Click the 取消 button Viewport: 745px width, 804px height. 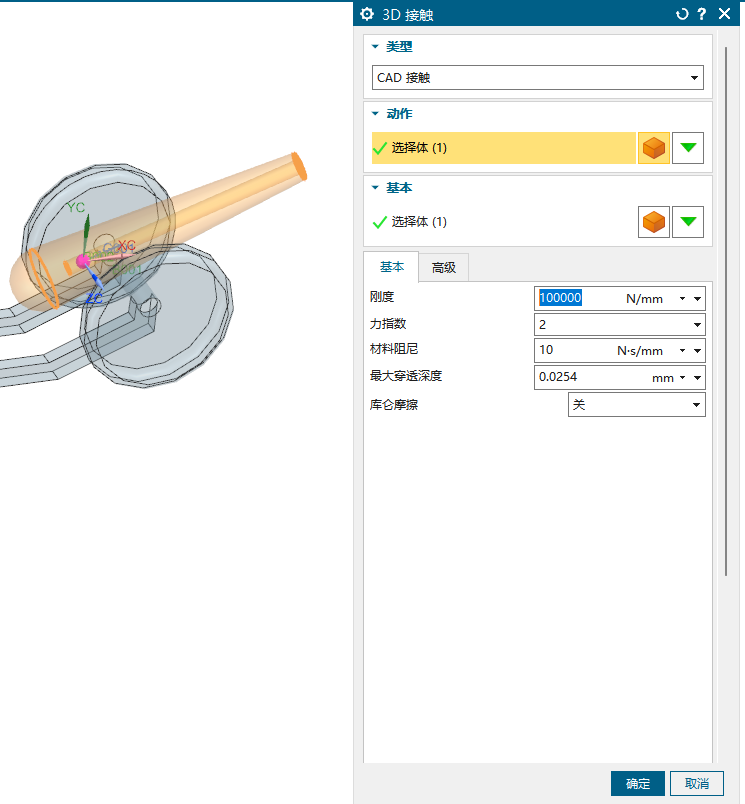click(x=697, y=784)
